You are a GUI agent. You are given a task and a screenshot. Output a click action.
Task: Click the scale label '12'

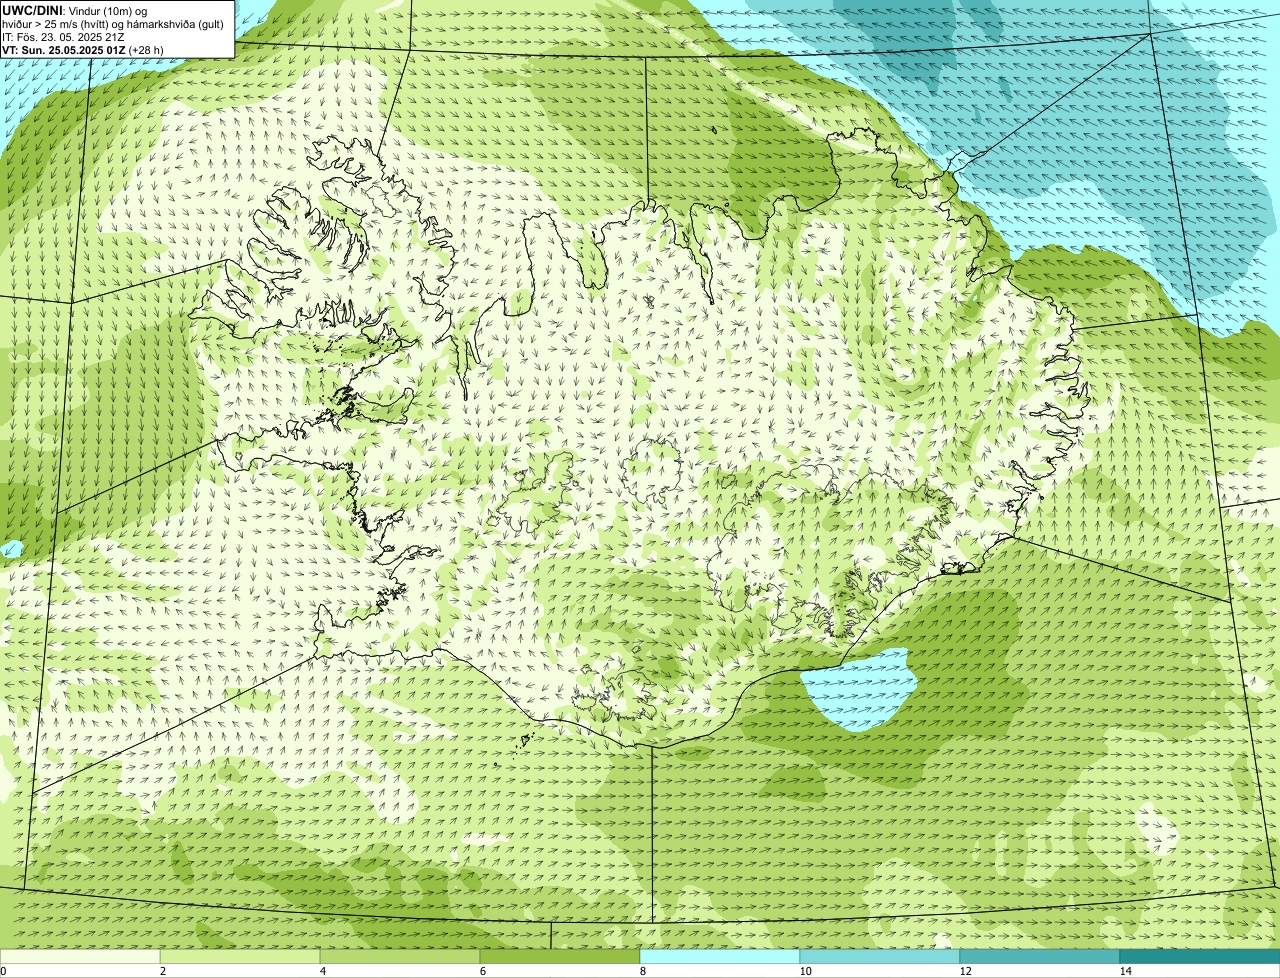point(965,971)
